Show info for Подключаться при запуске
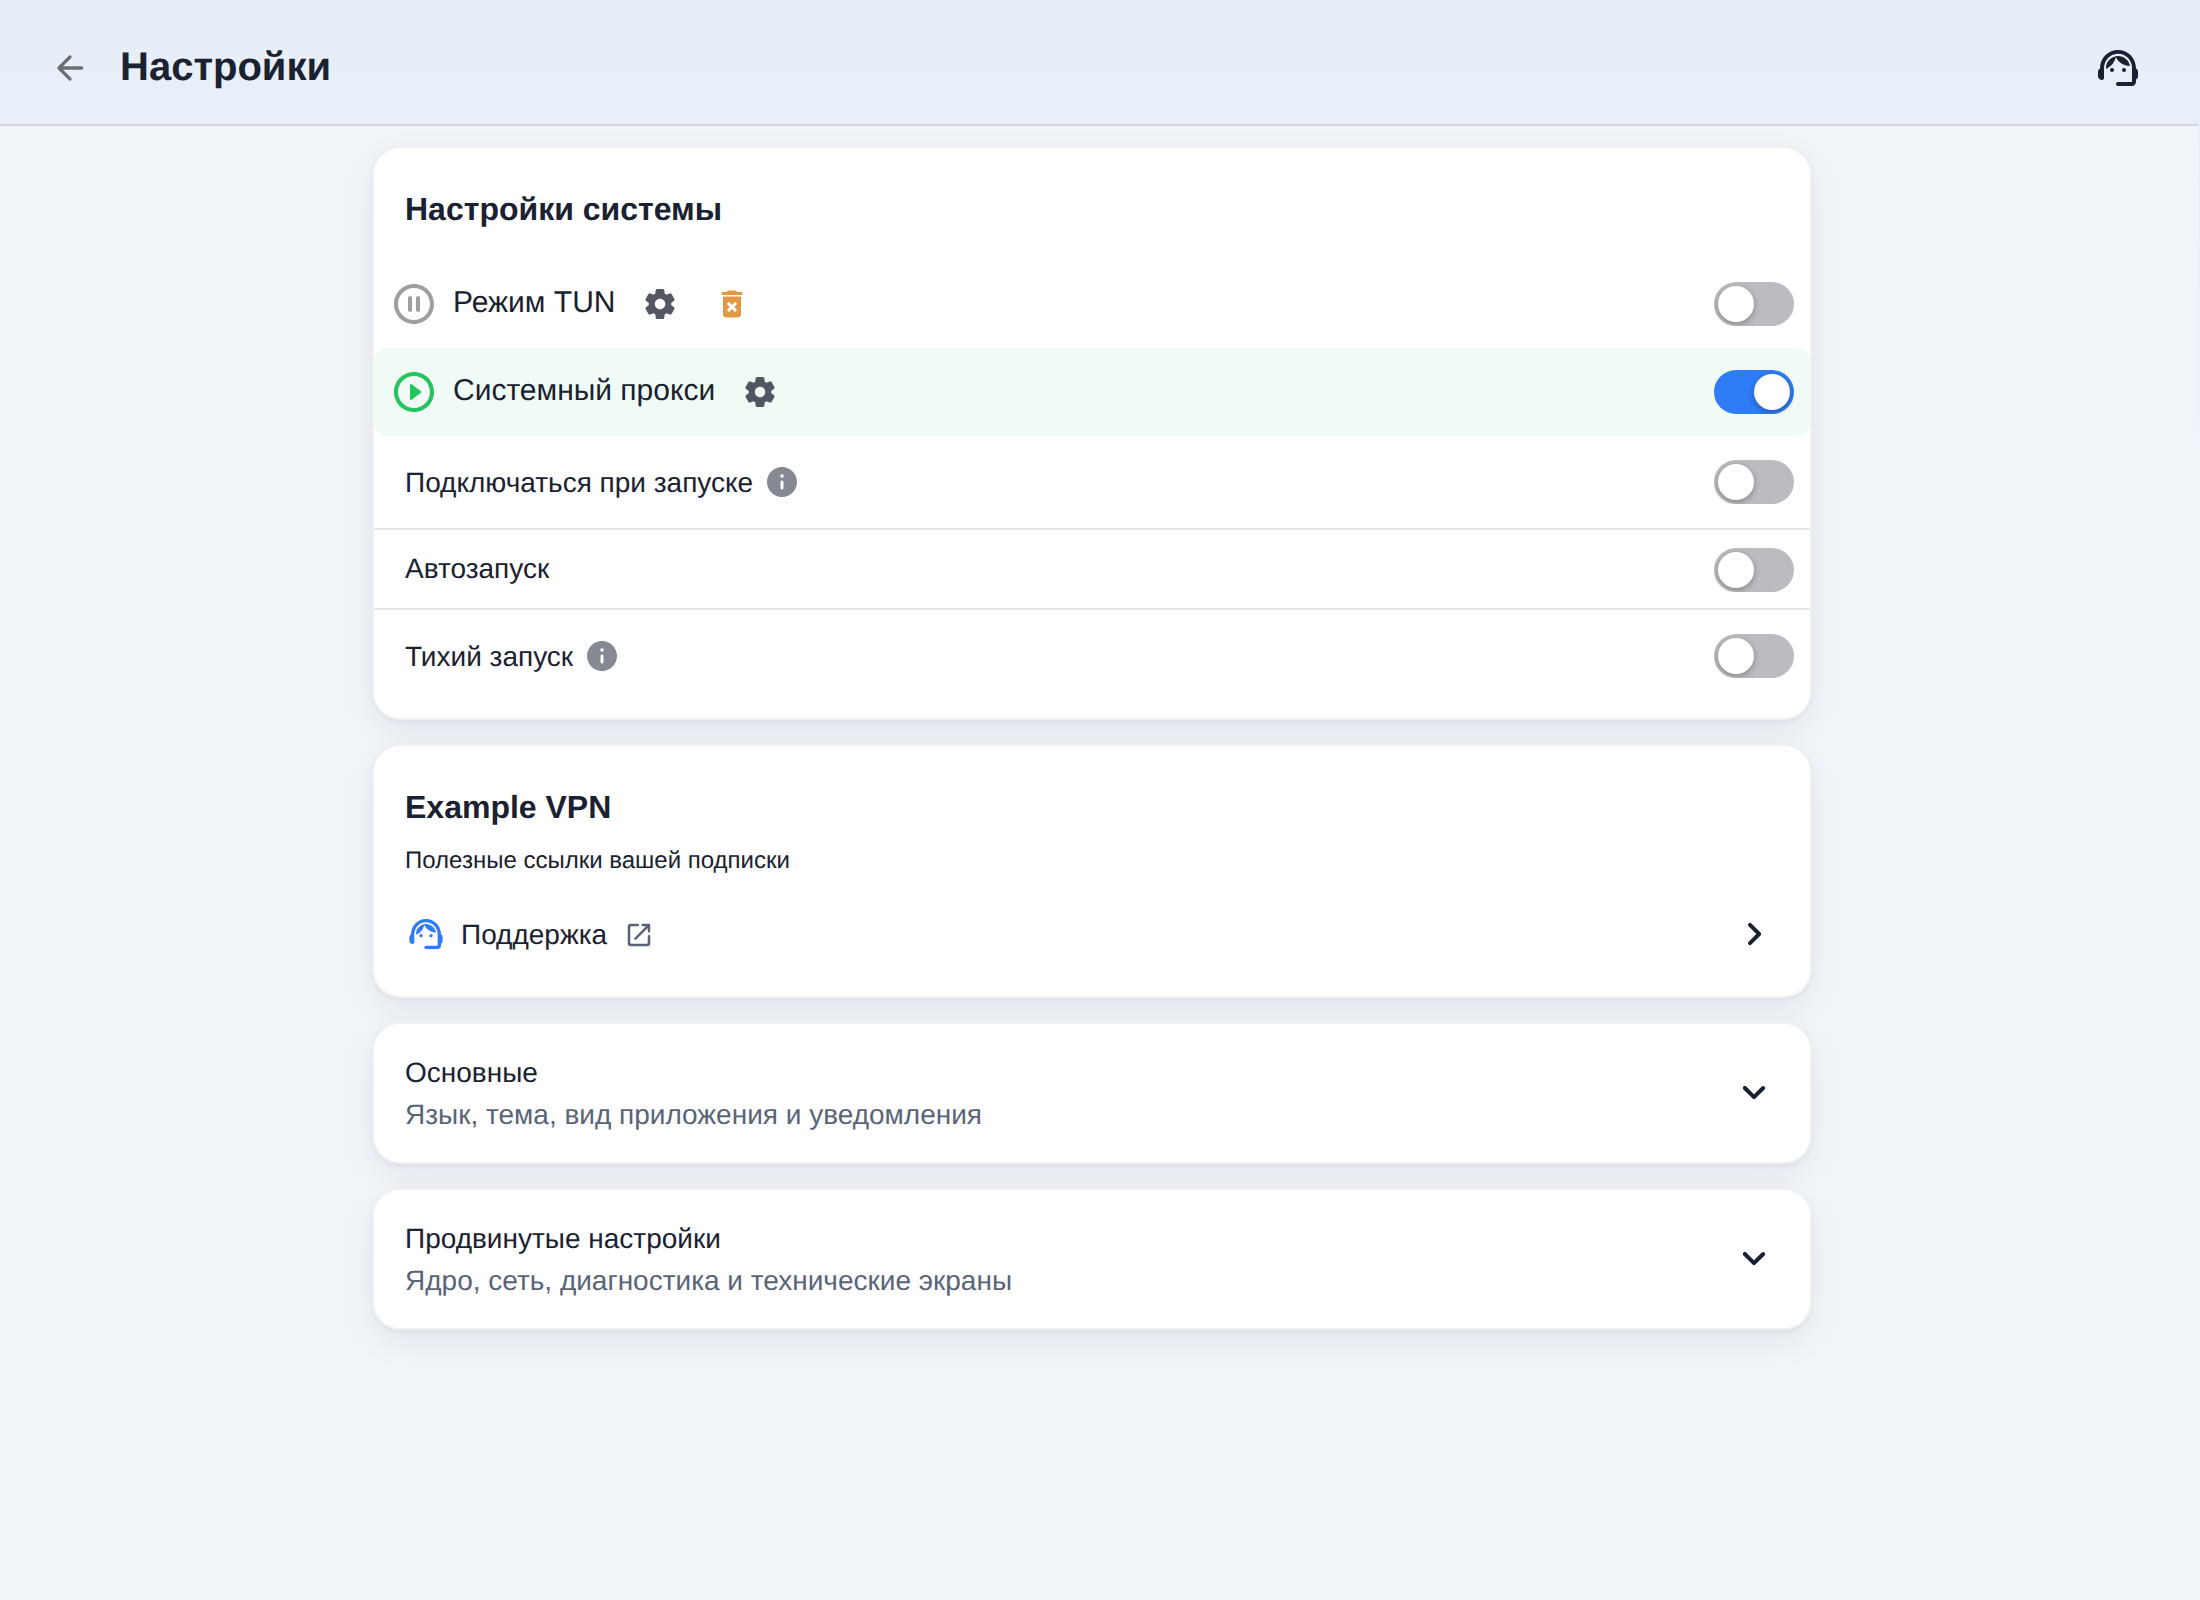Image resolution: width=2200 pixels, height=1600 pixels. click(x=782, y=482)
